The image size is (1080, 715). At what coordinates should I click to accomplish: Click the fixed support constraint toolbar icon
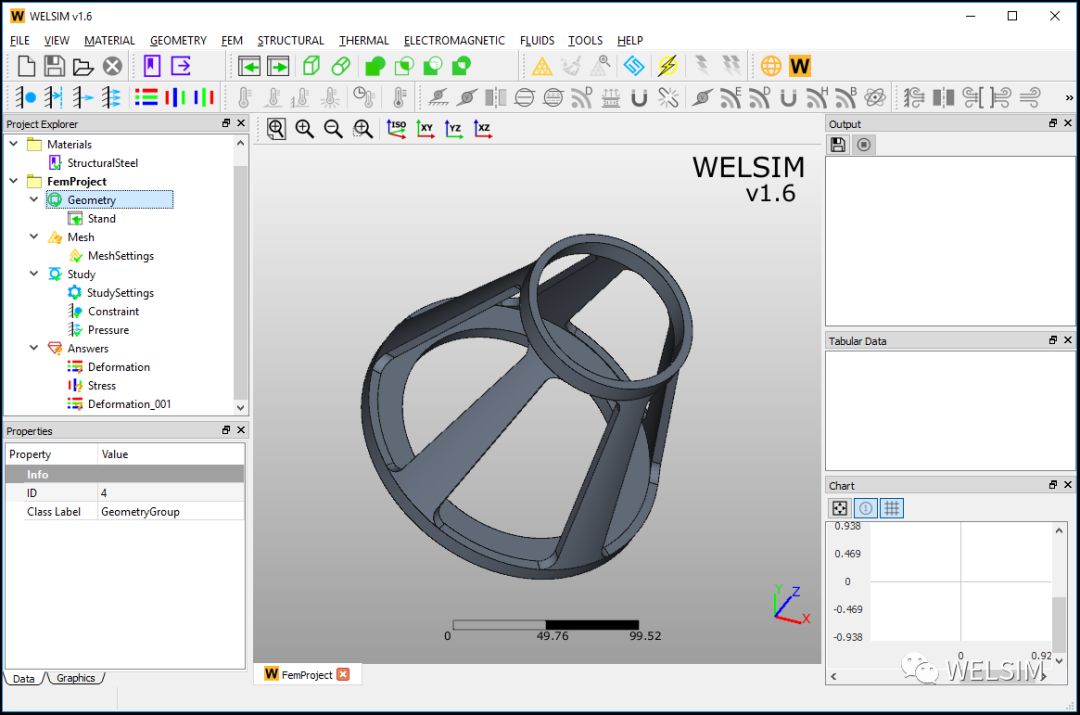point(25,97)
